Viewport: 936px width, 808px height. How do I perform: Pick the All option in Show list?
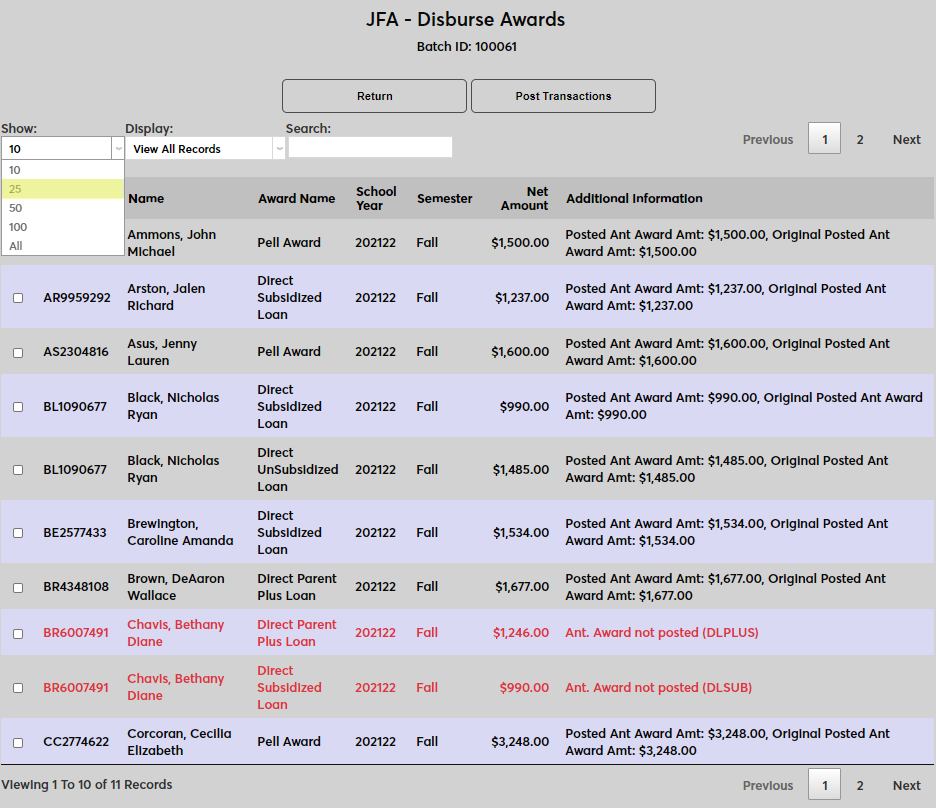pyautogui.click(x=62, y=246)
